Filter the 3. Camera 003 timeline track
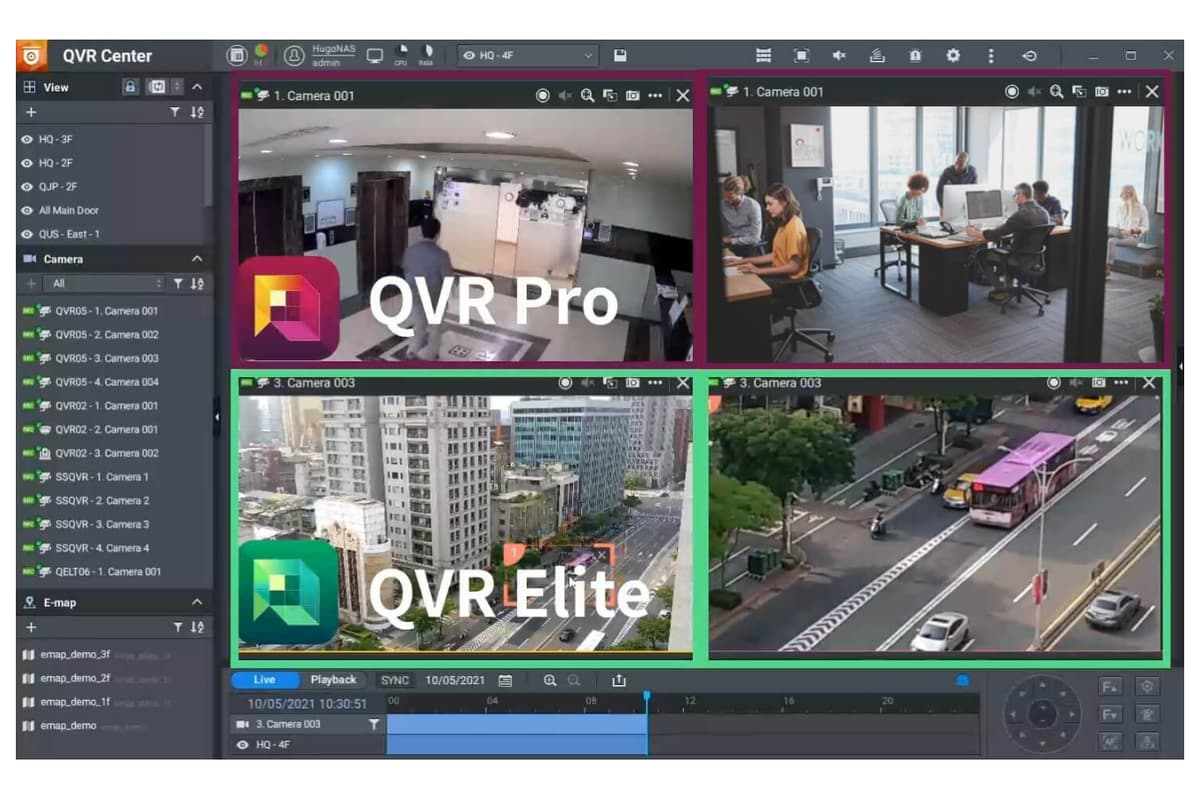1200x800 pixels. click(x=375, y=724)
